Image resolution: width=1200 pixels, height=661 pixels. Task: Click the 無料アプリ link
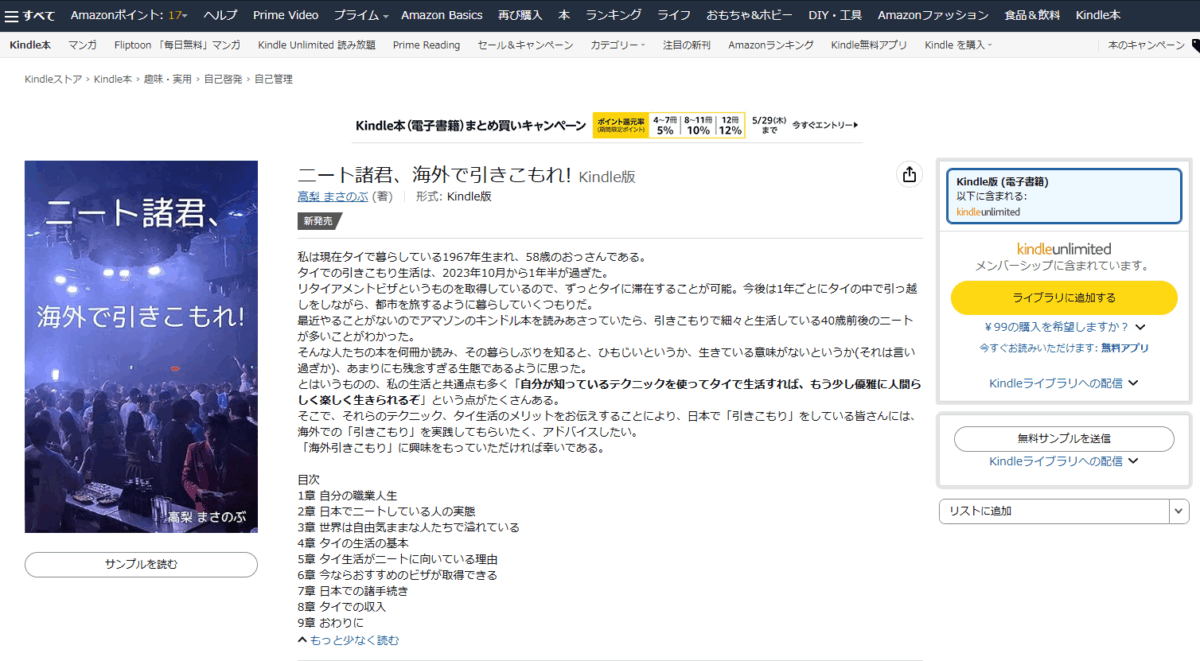(1125, 348)
